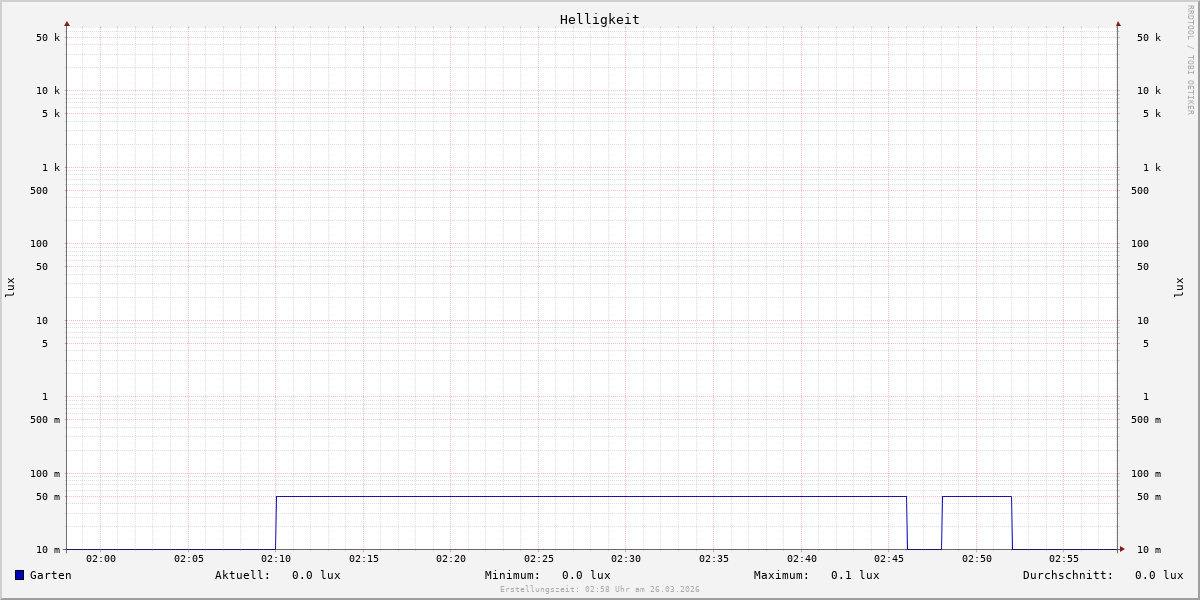Screen dimensions: 1200x600
Task: Click the Erstellungszeit timestamp footer text
Action: click(599, 589)
